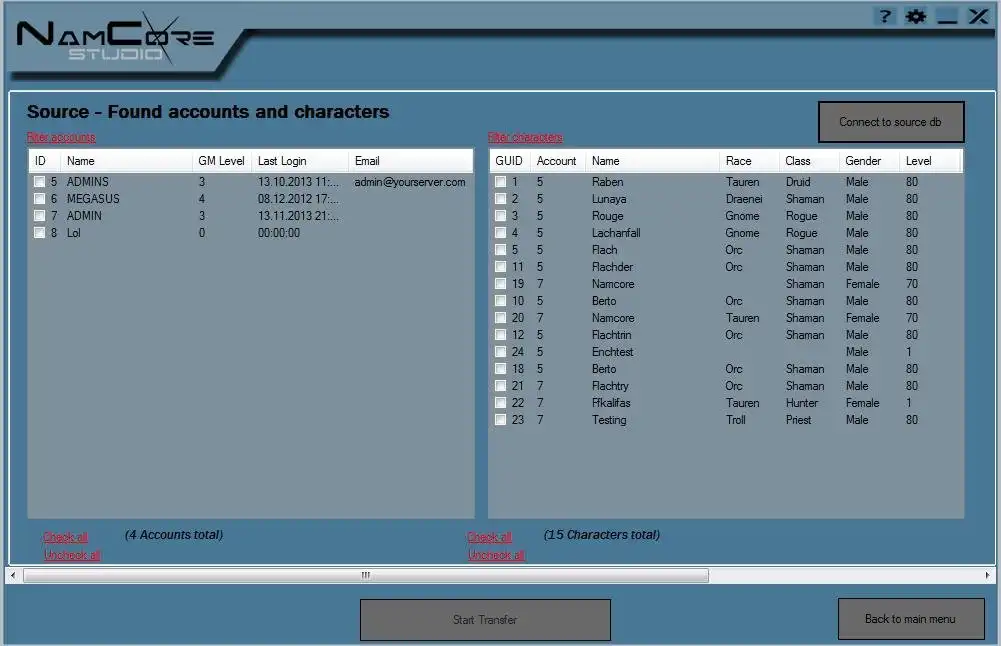This screenshot has height=646, width=1001.
Task: Check the ADMINS account checkbox
Action: click(40, 182)
